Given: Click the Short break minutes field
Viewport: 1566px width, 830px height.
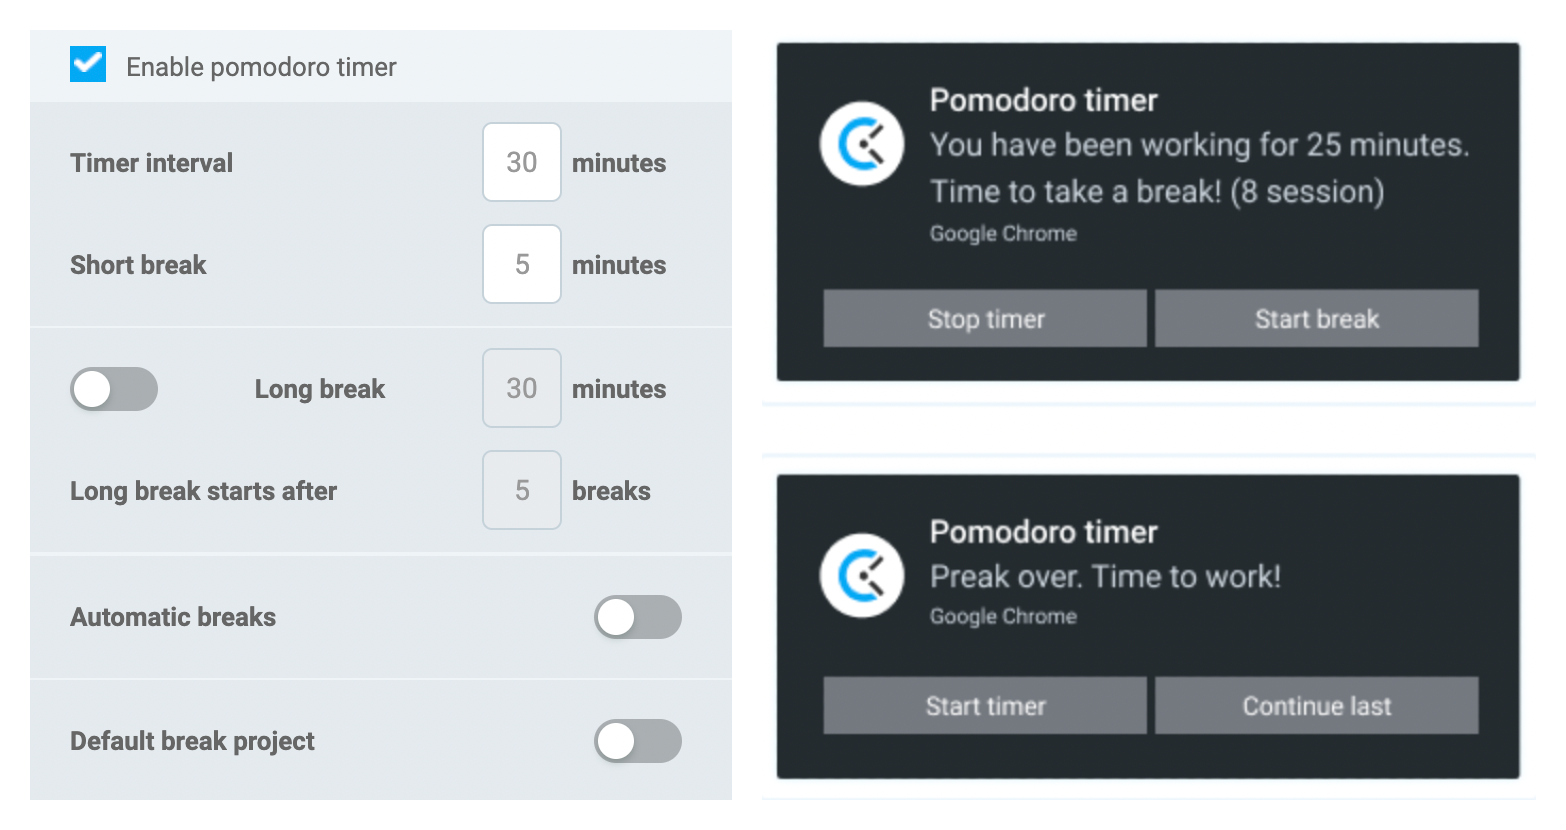Looking at the screenshot, I should 521,264.
